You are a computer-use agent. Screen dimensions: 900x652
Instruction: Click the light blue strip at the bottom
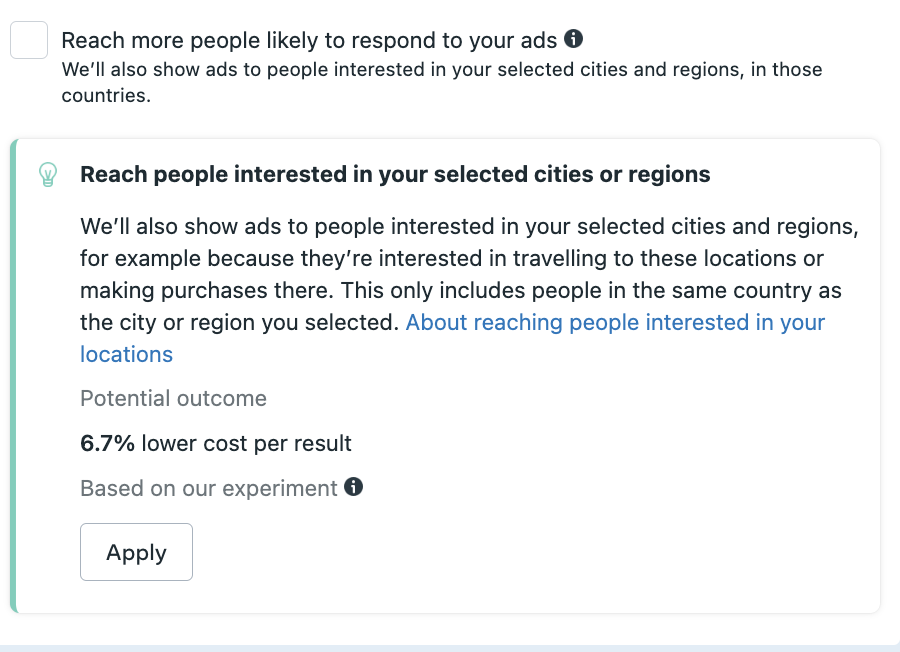point(450,648)
